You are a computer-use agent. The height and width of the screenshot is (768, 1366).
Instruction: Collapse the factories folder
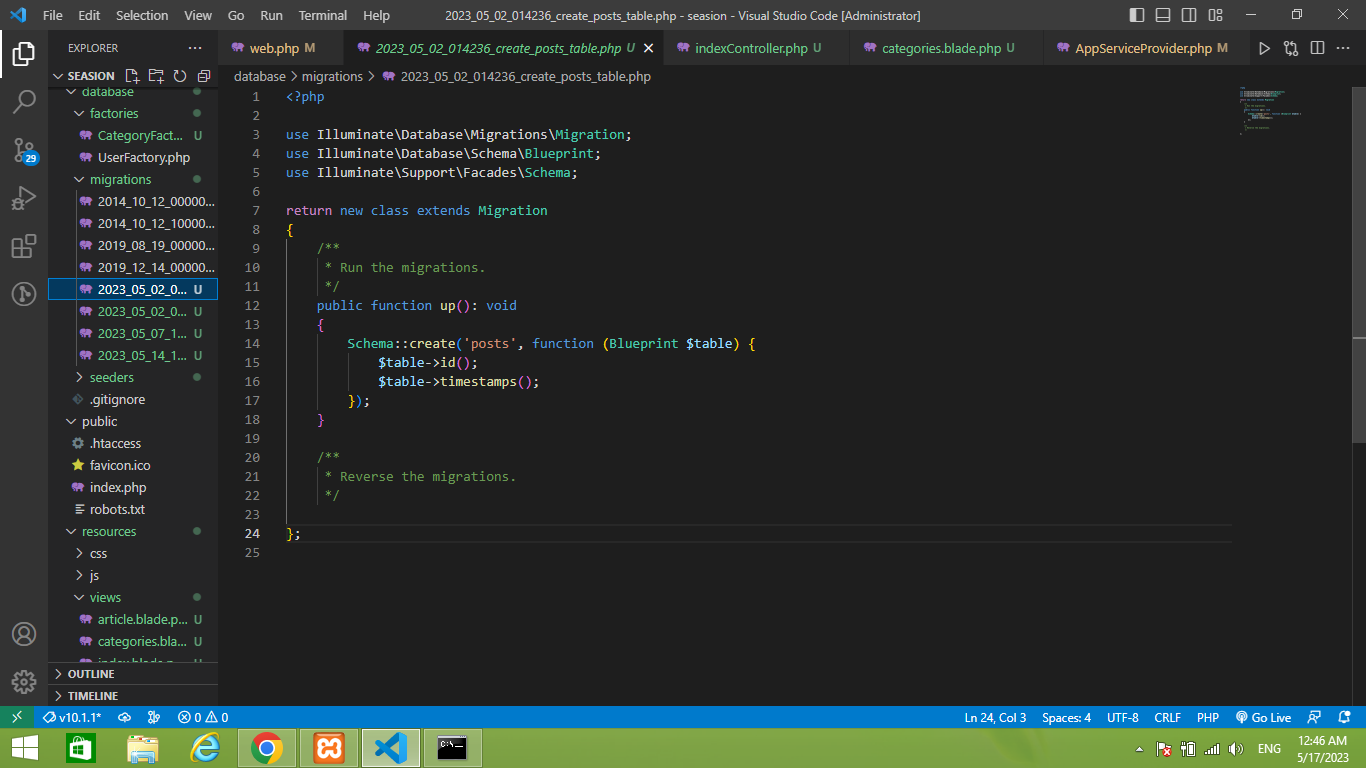point(133,113)
